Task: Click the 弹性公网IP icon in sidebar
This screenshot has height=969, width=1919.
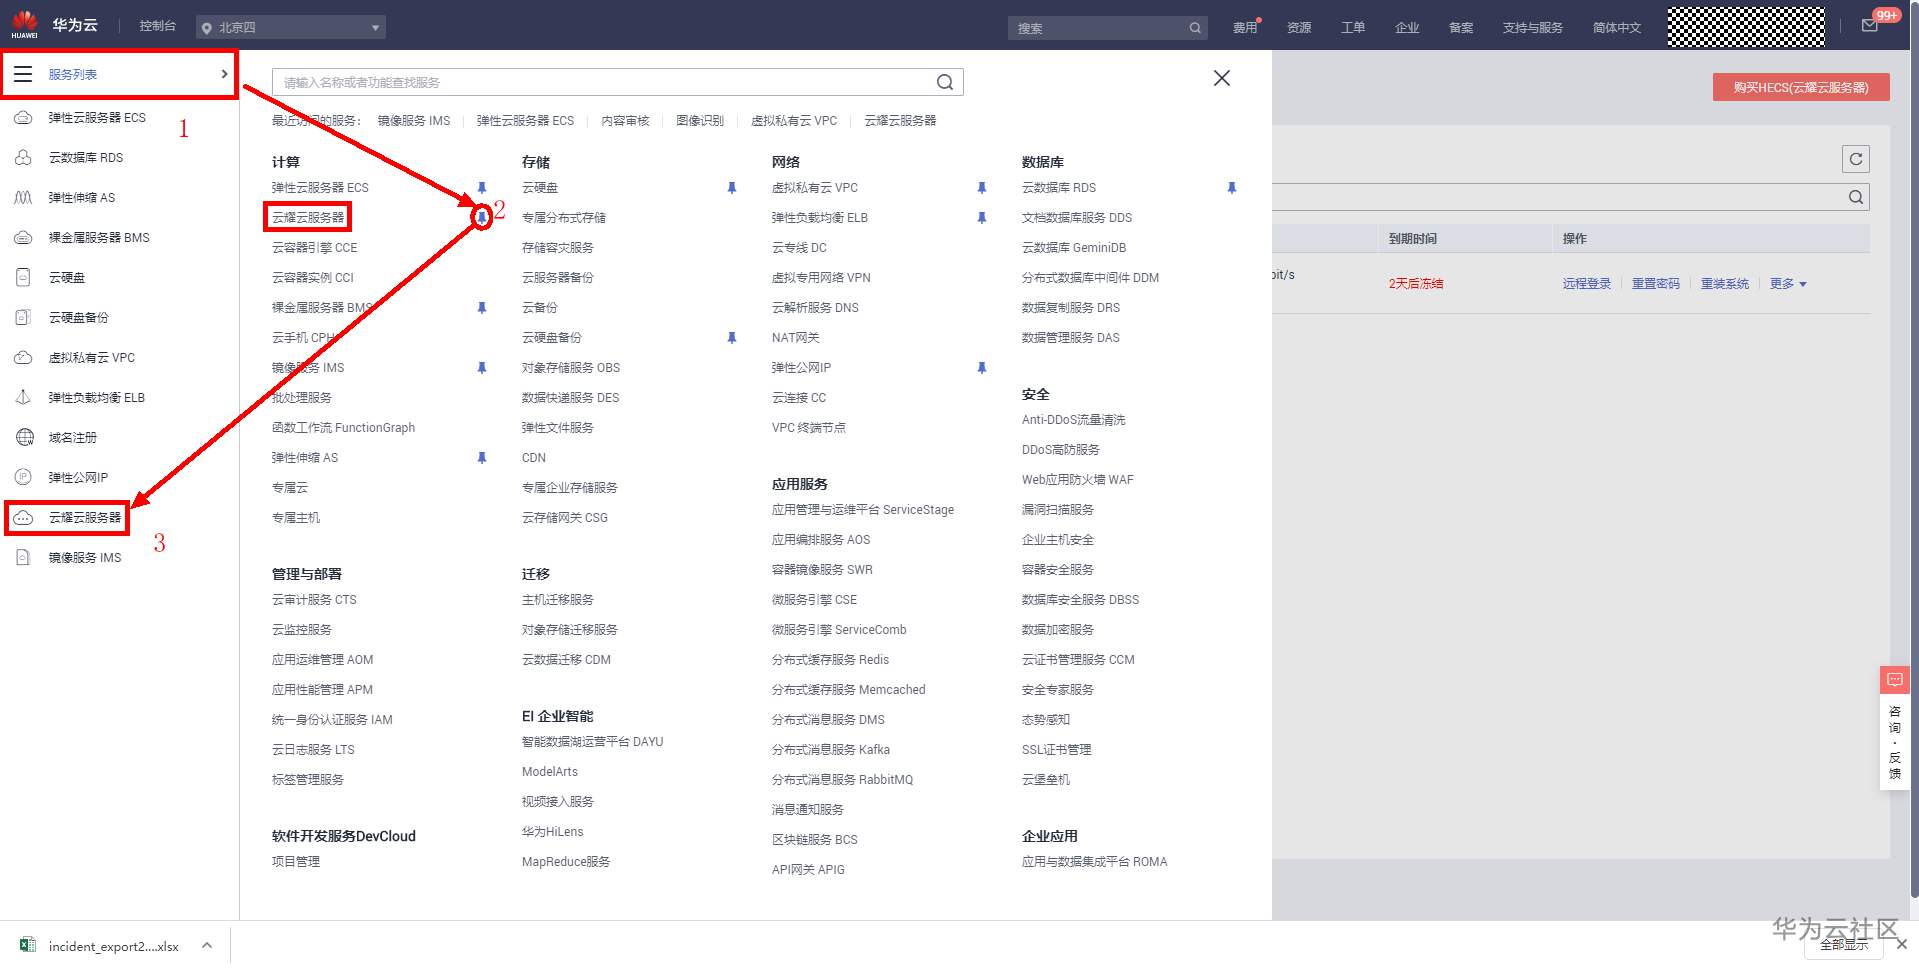Action: [x=23, y=478]
